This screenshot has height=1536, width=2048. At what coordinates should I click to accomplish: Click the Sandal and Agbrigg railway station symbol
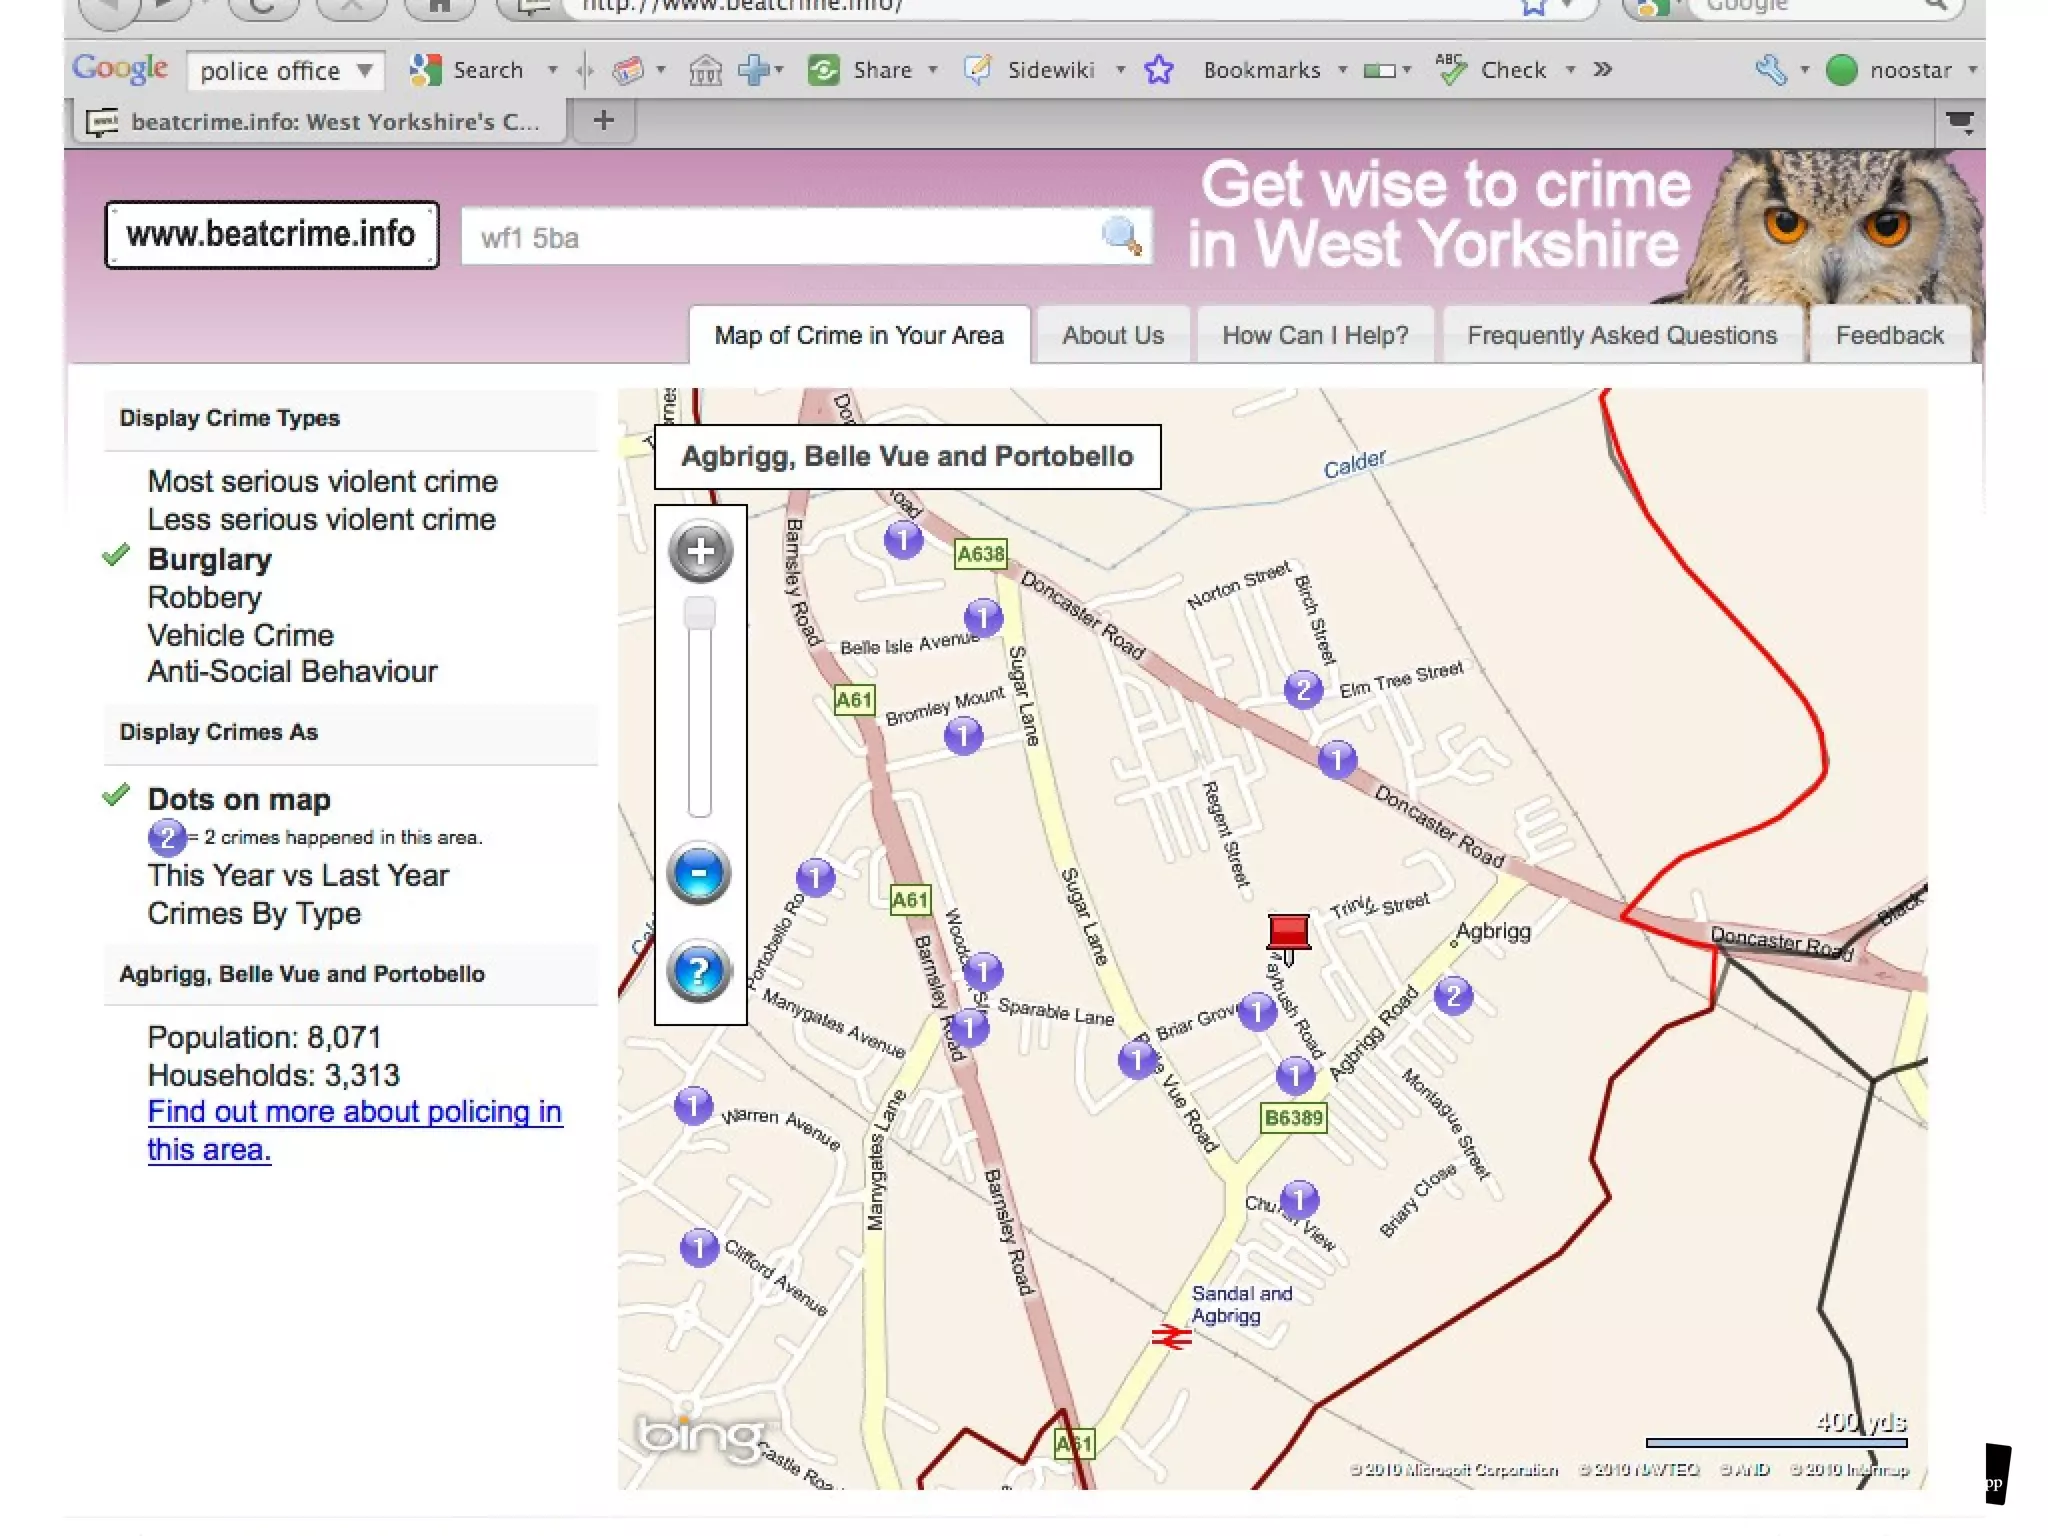point(1171,1336)
